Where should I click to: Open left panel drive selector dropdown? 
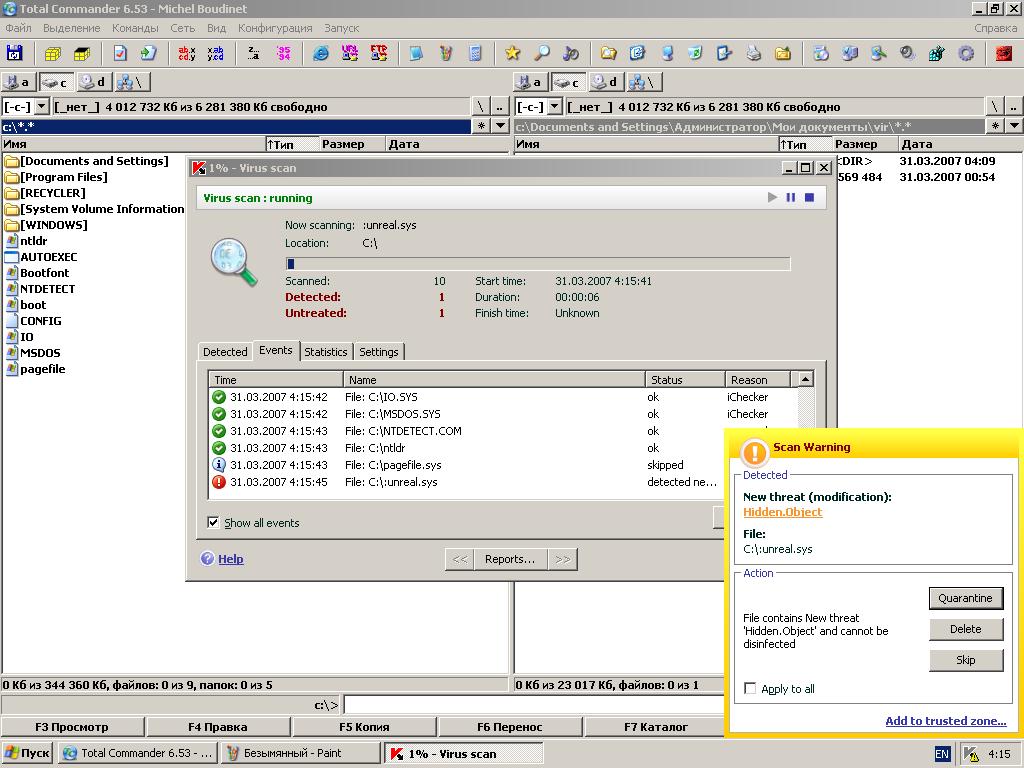coord(41,107)
